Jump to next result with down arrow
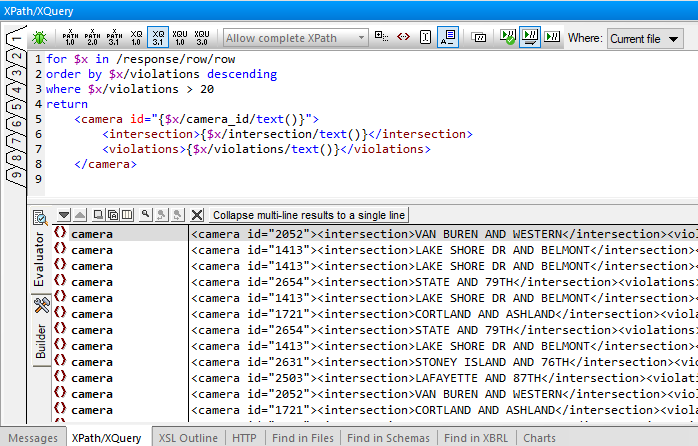The image size is (698, 446). (x=64, y=214)
